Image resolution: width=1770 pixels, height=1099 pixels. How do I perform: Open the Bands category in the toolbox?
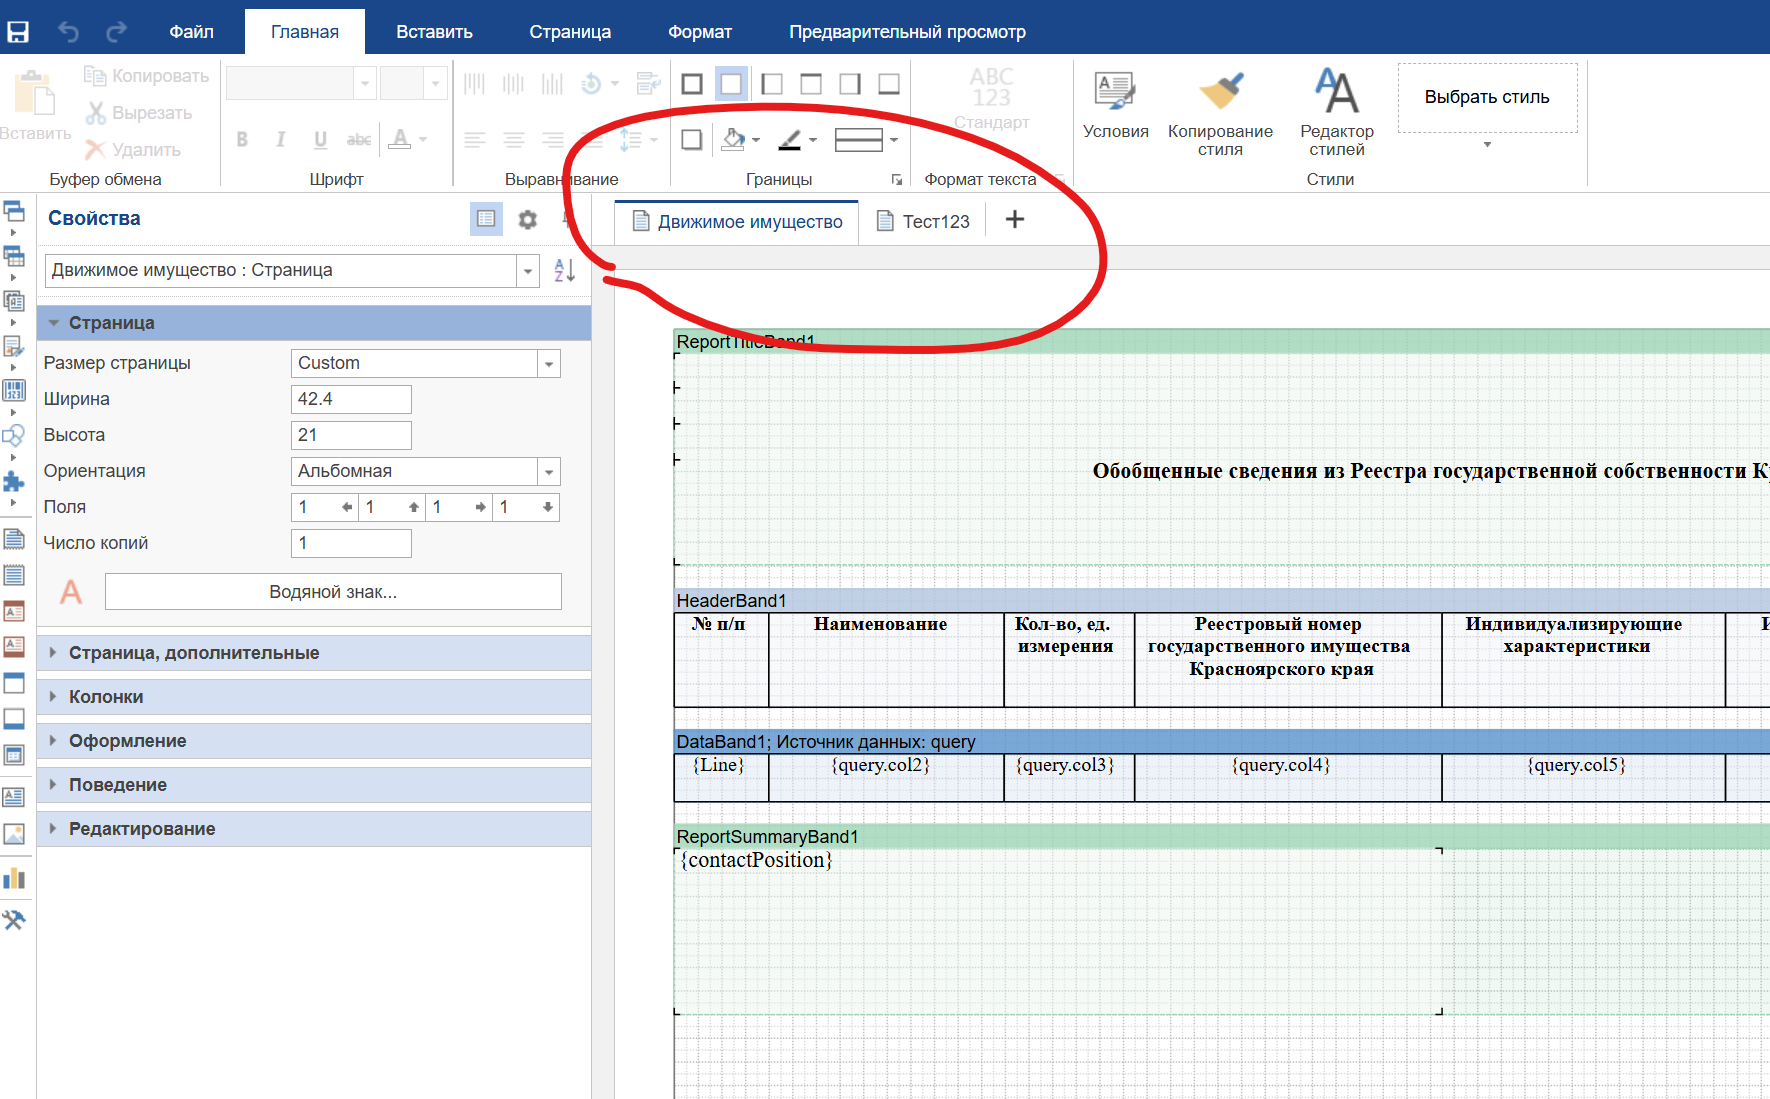[x=14, y=212]
